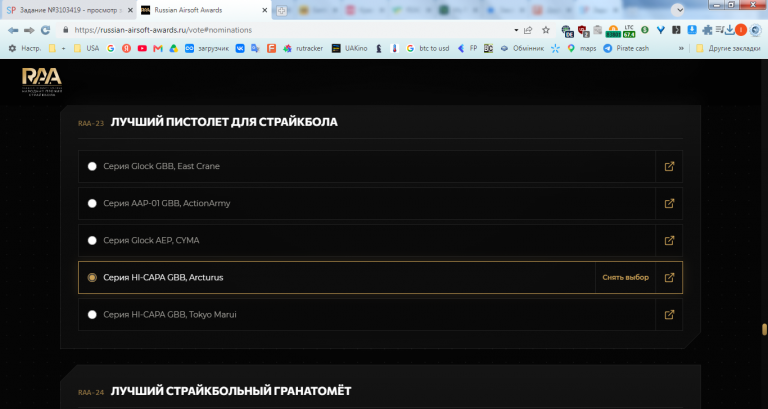Click the orange profile avatar
Image resolution: width=768 pixels, height=409 pixels.
tap(741, 30)
